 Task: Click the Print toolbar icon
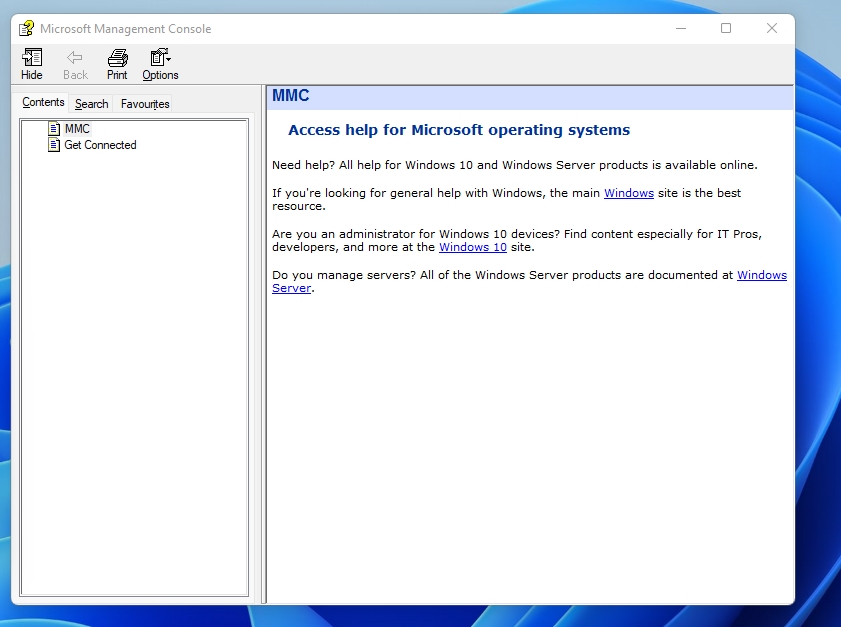[x=117, y=58]
